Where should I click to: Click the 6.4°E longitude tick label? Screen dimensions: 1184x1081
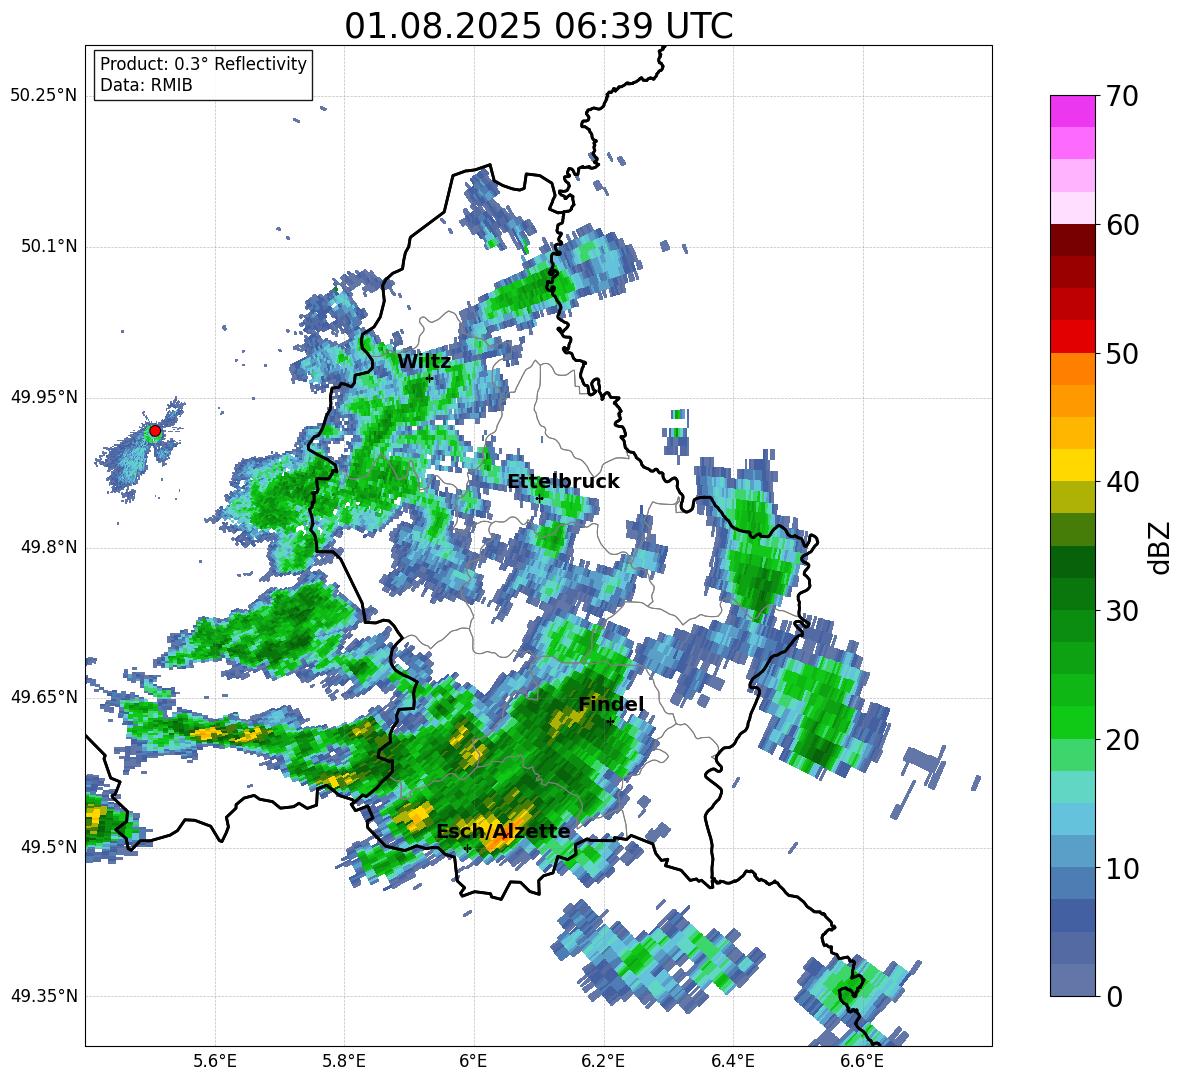point(732,1061)
